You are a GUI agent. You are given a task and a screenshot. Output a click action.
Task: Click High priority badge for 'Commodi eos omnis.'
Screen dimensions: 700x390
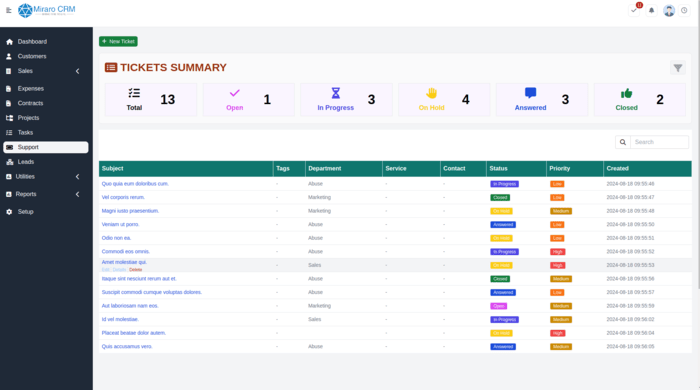click(558, 252)
